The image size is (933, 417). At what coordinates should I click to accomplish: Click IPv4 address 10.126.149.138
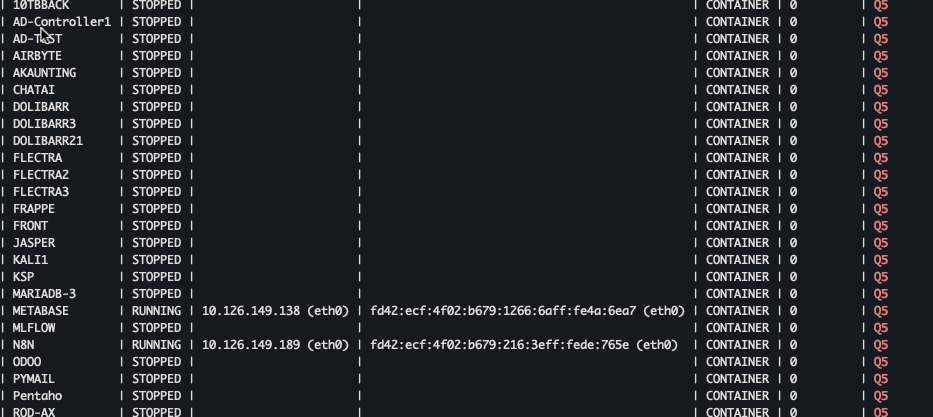tap(251, 311)
